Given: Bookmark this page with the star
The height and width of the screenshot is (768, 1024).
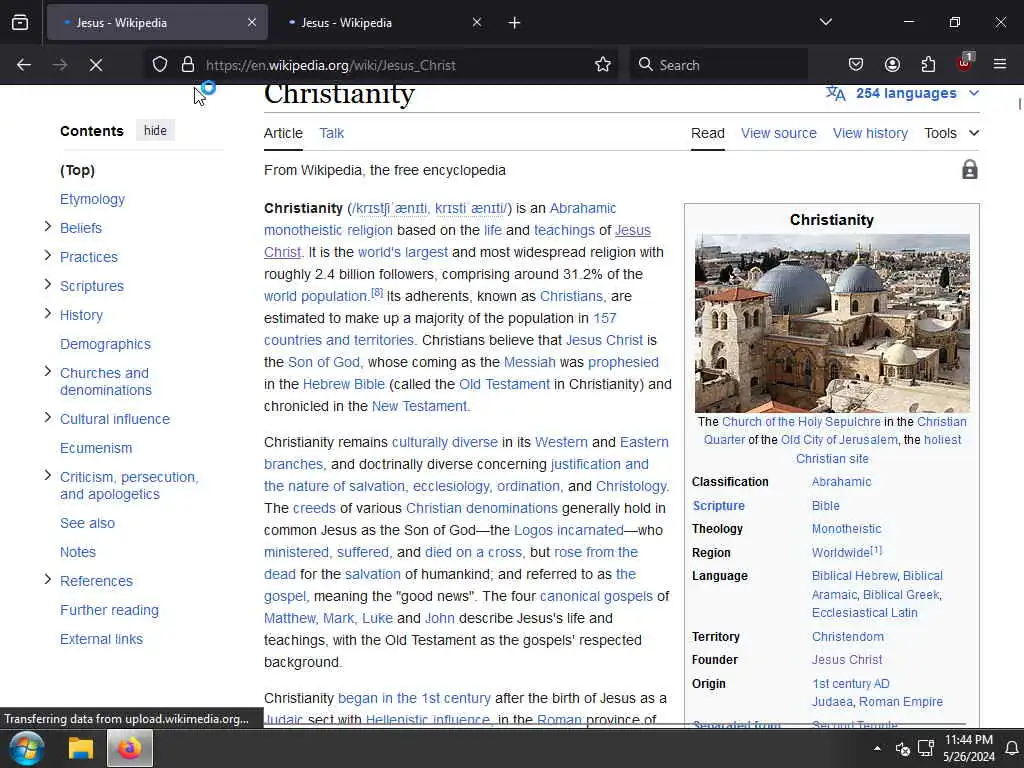Looking at the screenshot, I should tap(603, 65).
